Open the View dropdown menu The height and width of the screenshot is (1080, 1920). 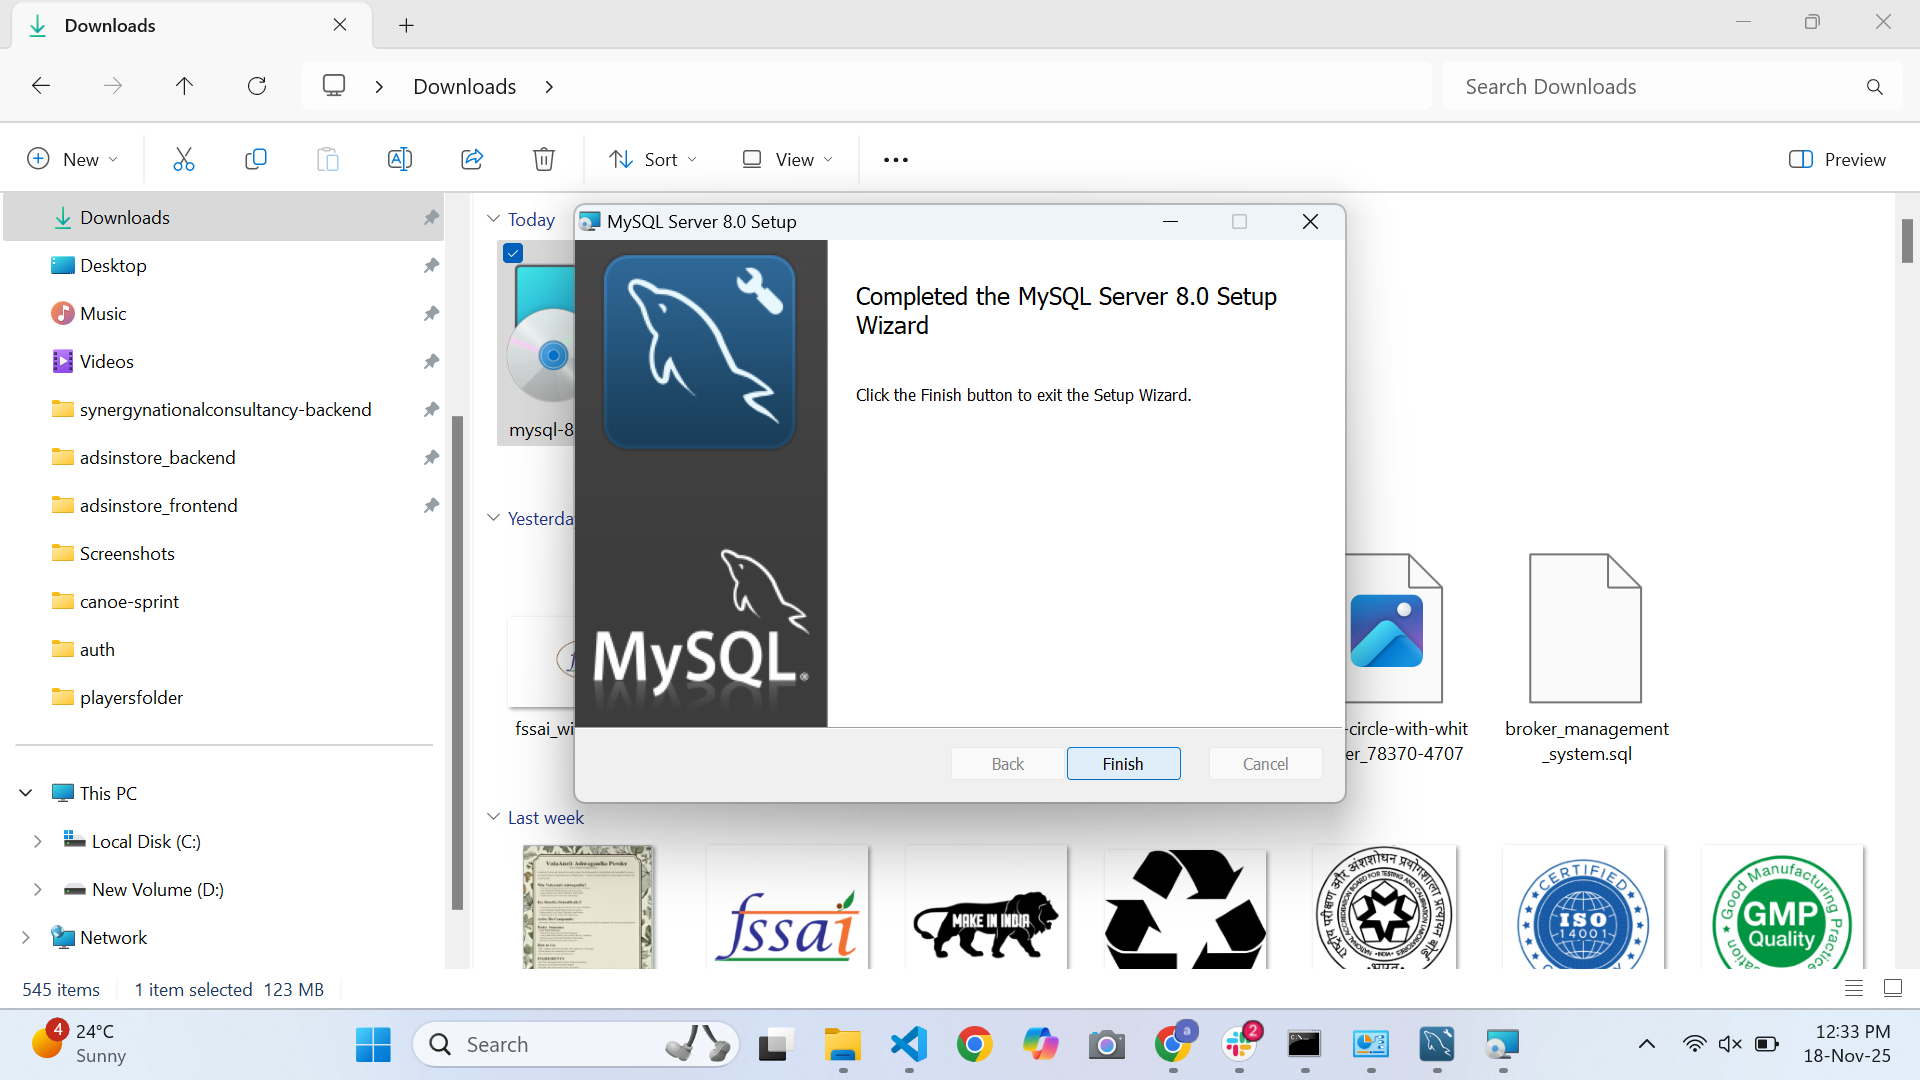[787, 159]
